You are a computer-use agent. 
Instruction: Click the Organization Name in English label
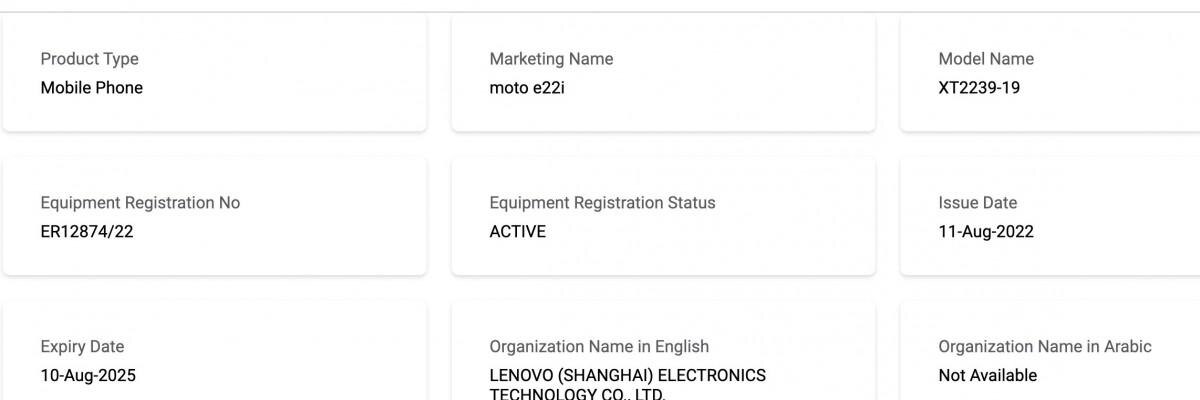coord(599,347)
